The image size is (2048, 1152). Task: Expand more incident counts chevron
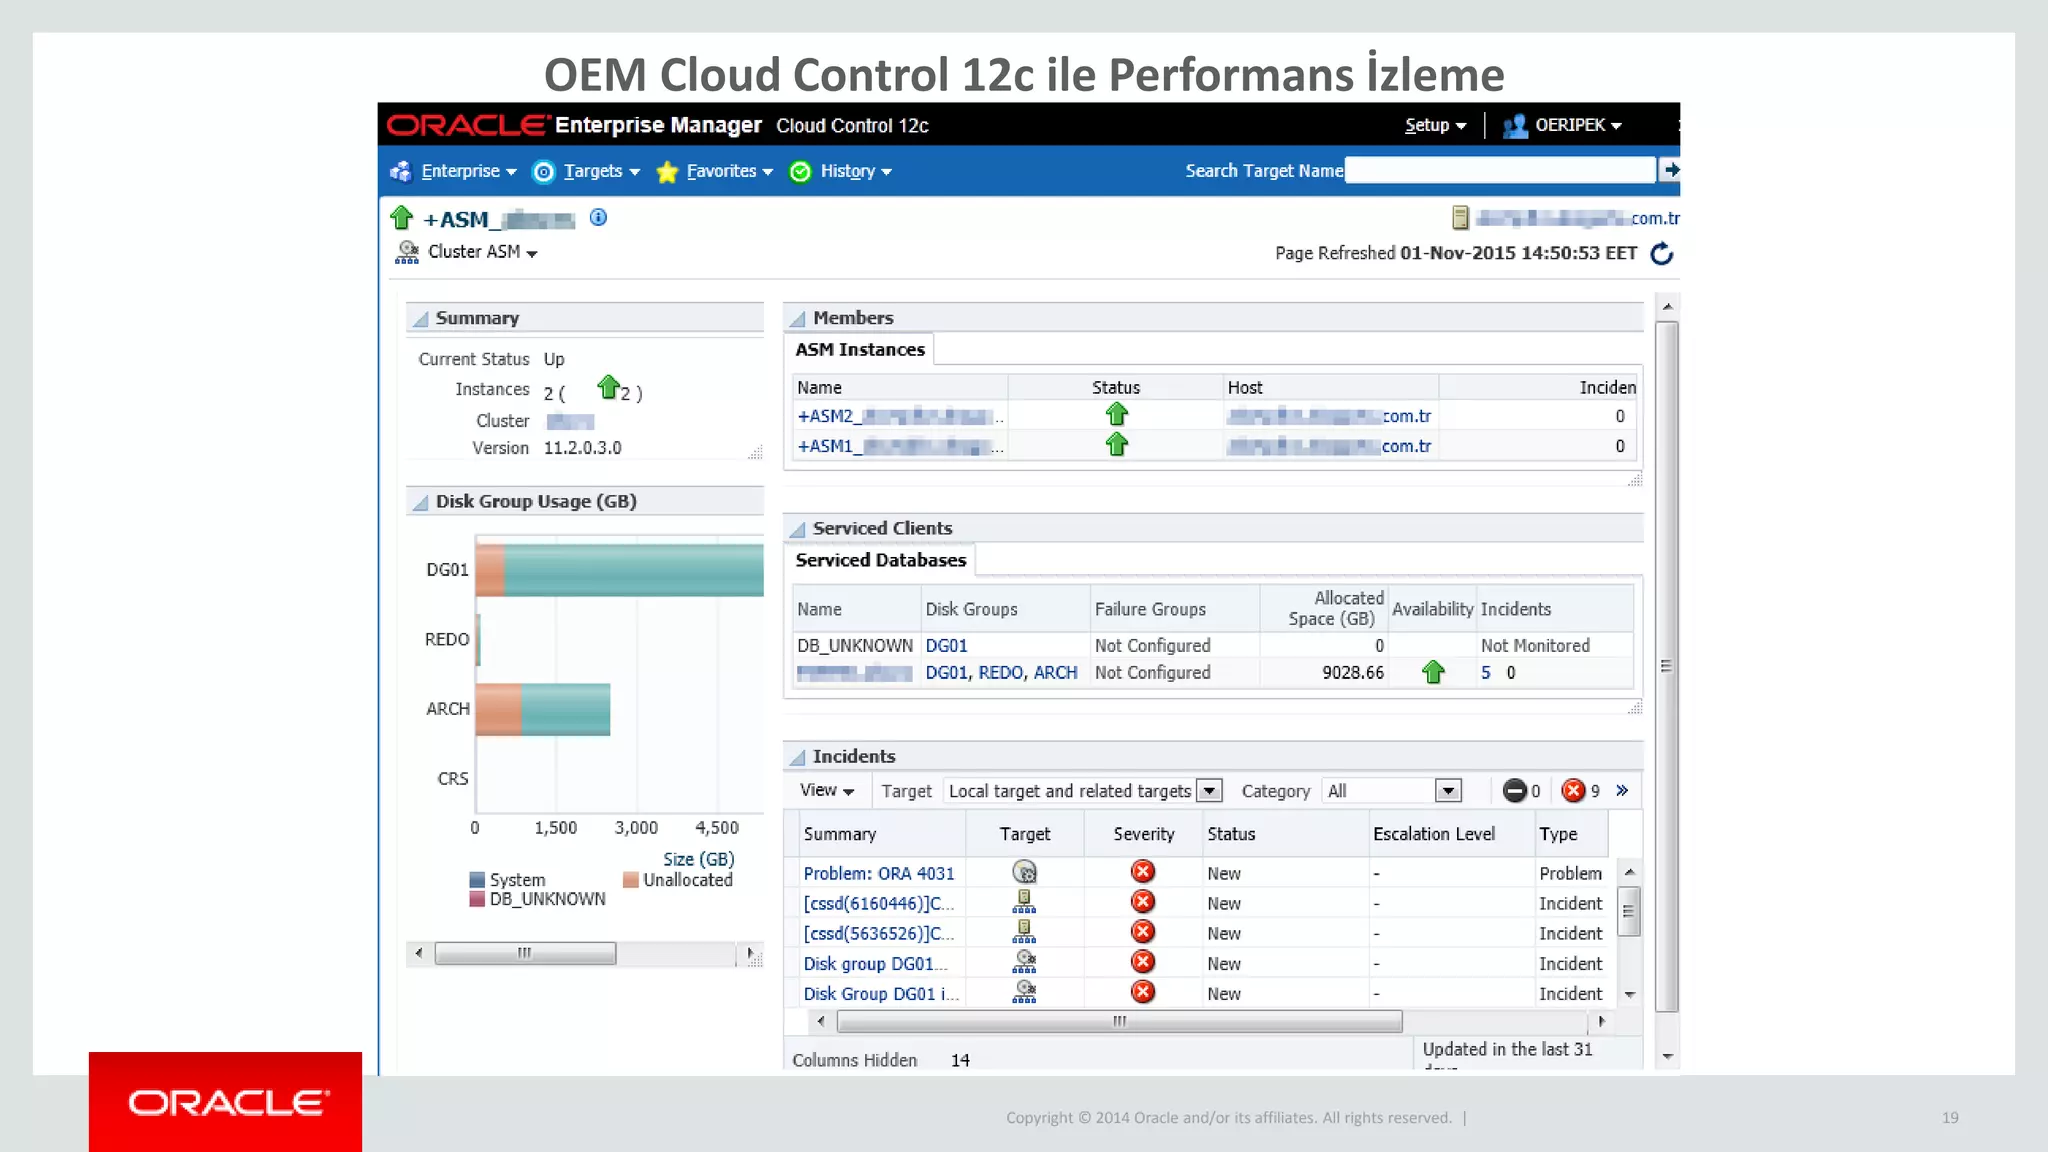pyautogui.click(x=1622, y=791)
